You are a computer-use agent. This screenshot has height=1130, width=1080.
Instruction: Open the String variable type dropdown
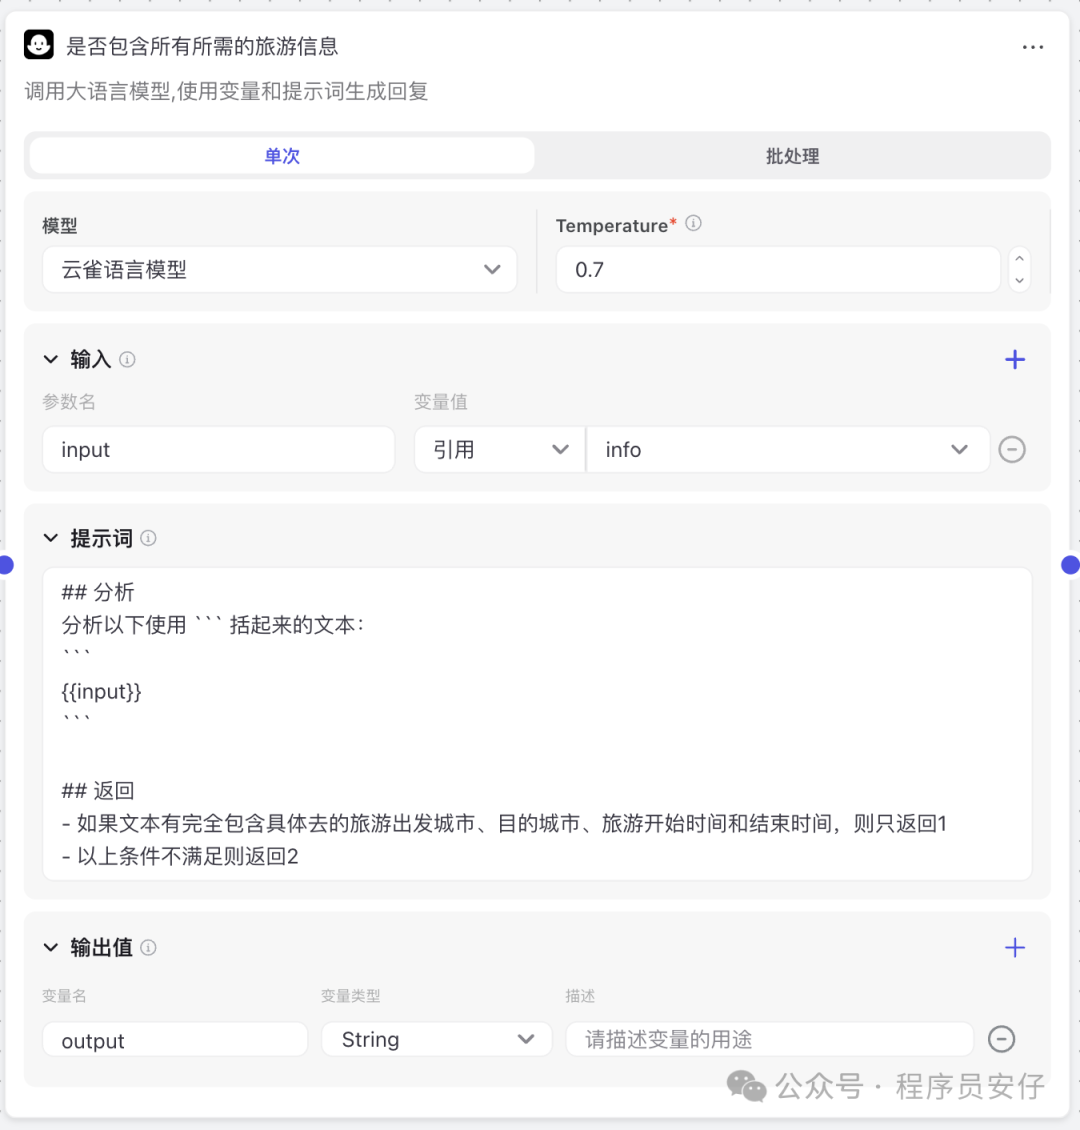point(437,1040)
